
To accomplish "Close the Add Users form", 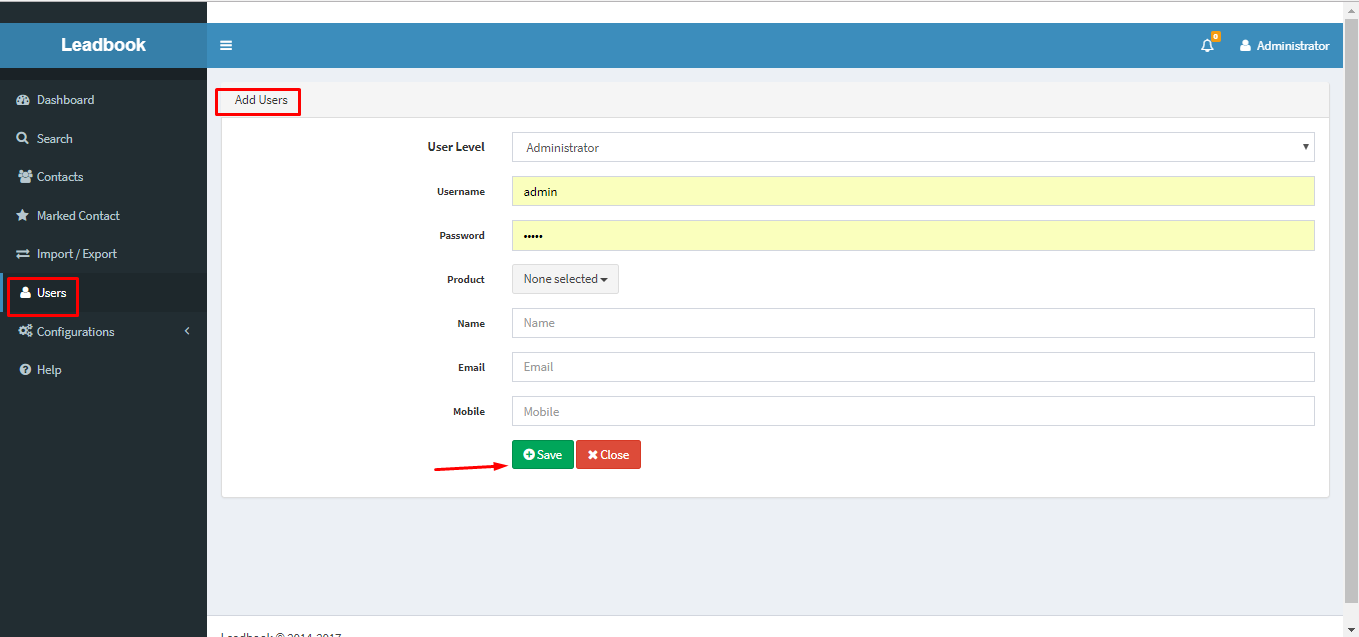I will tap(608, 455).
